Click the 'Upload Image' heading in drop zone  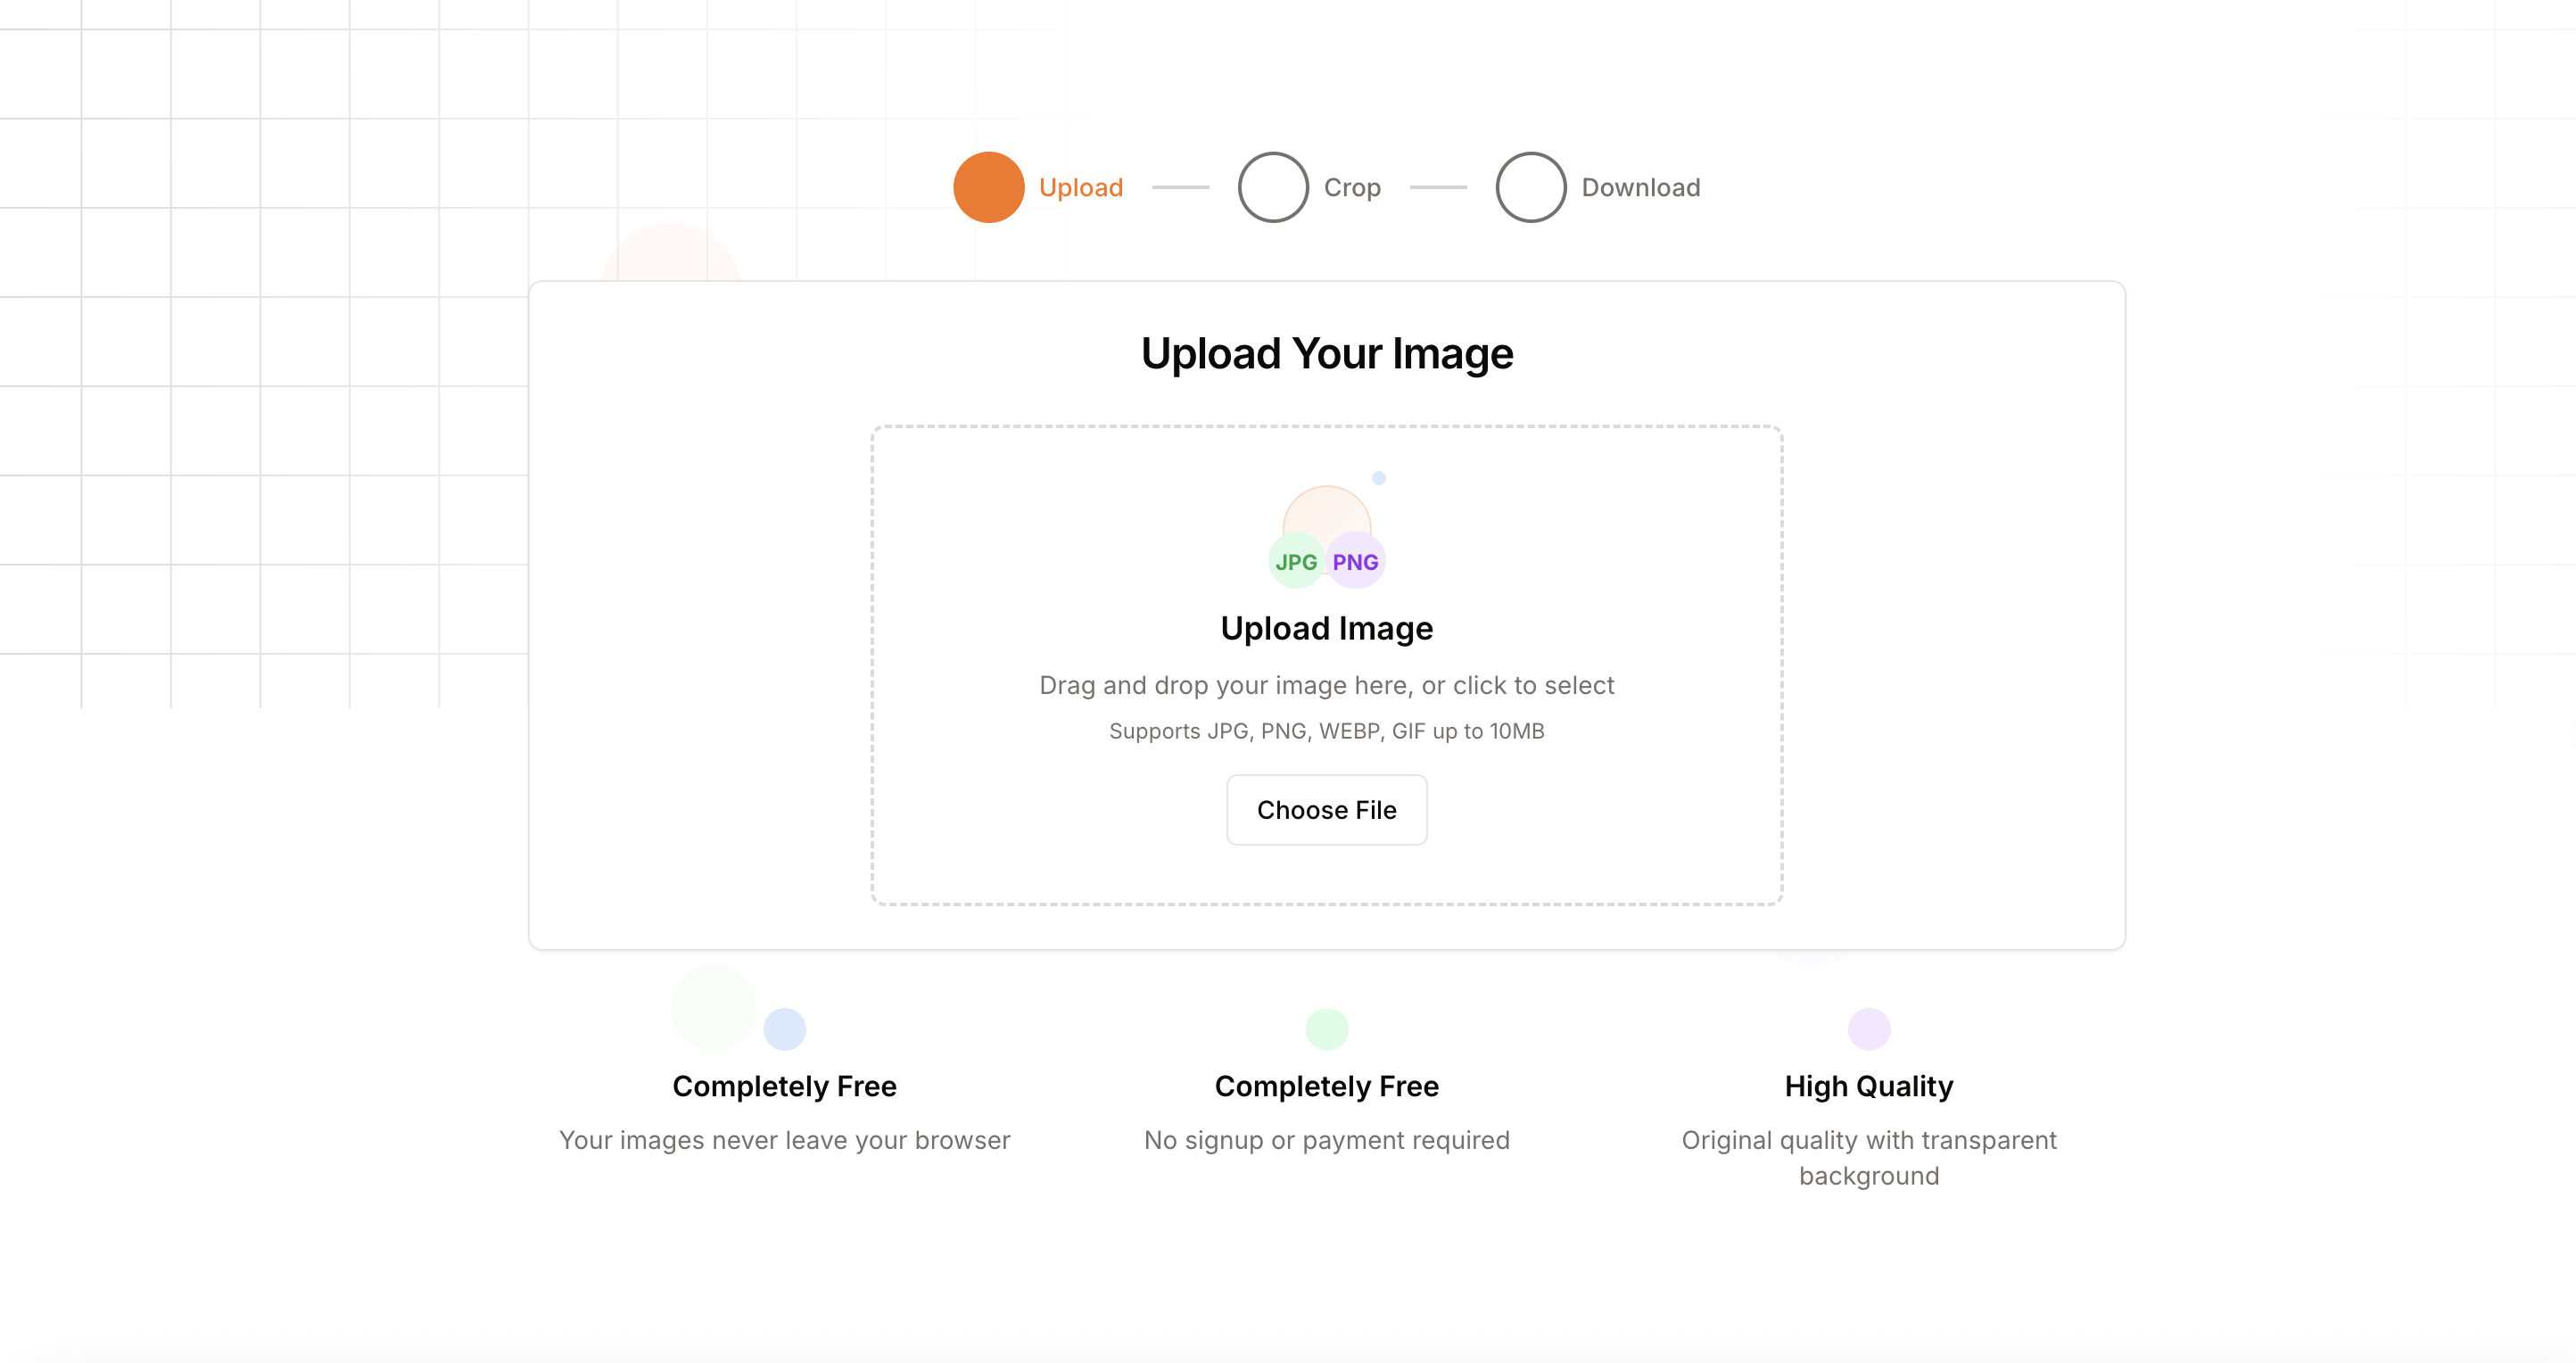pyautogui.click(x=1326, y=628)
